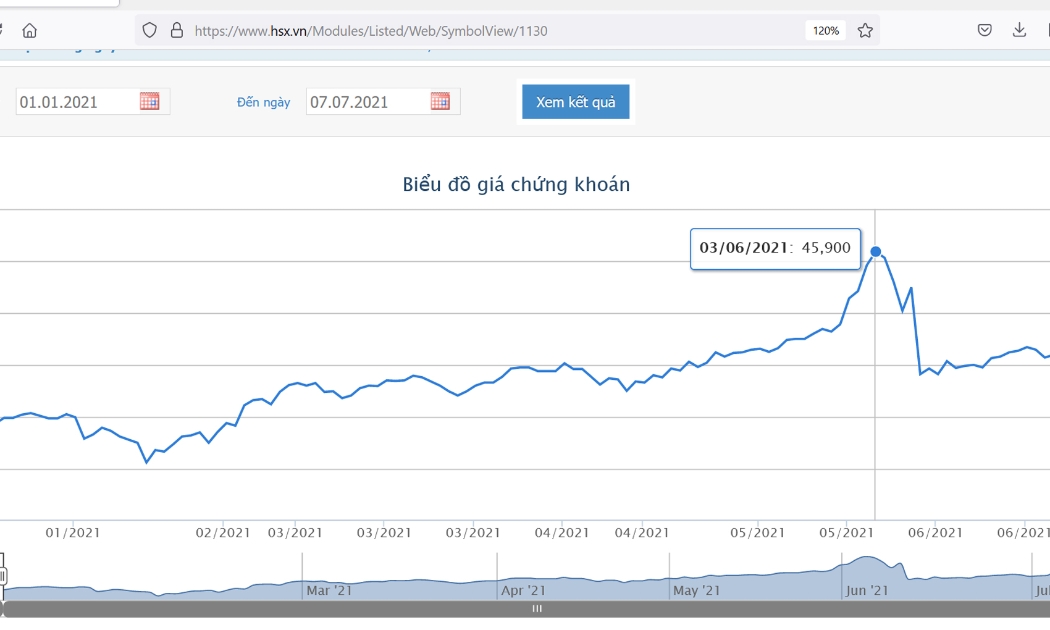This screenshot has height=630, width=1050.
Task: Bookmark this page with the star icon
Action: click(x=865, y=30)
